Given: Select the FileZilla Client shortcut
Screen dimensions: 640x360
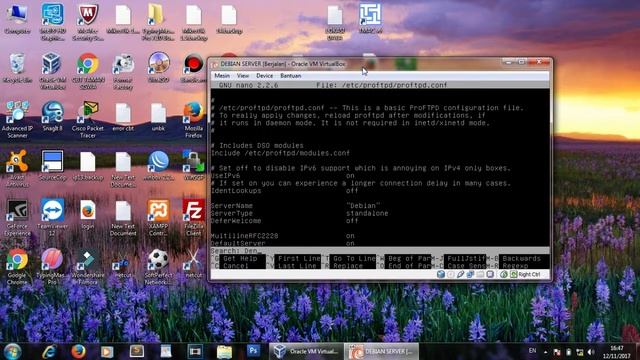Looking at the screenshot, I should pos(193,217).
